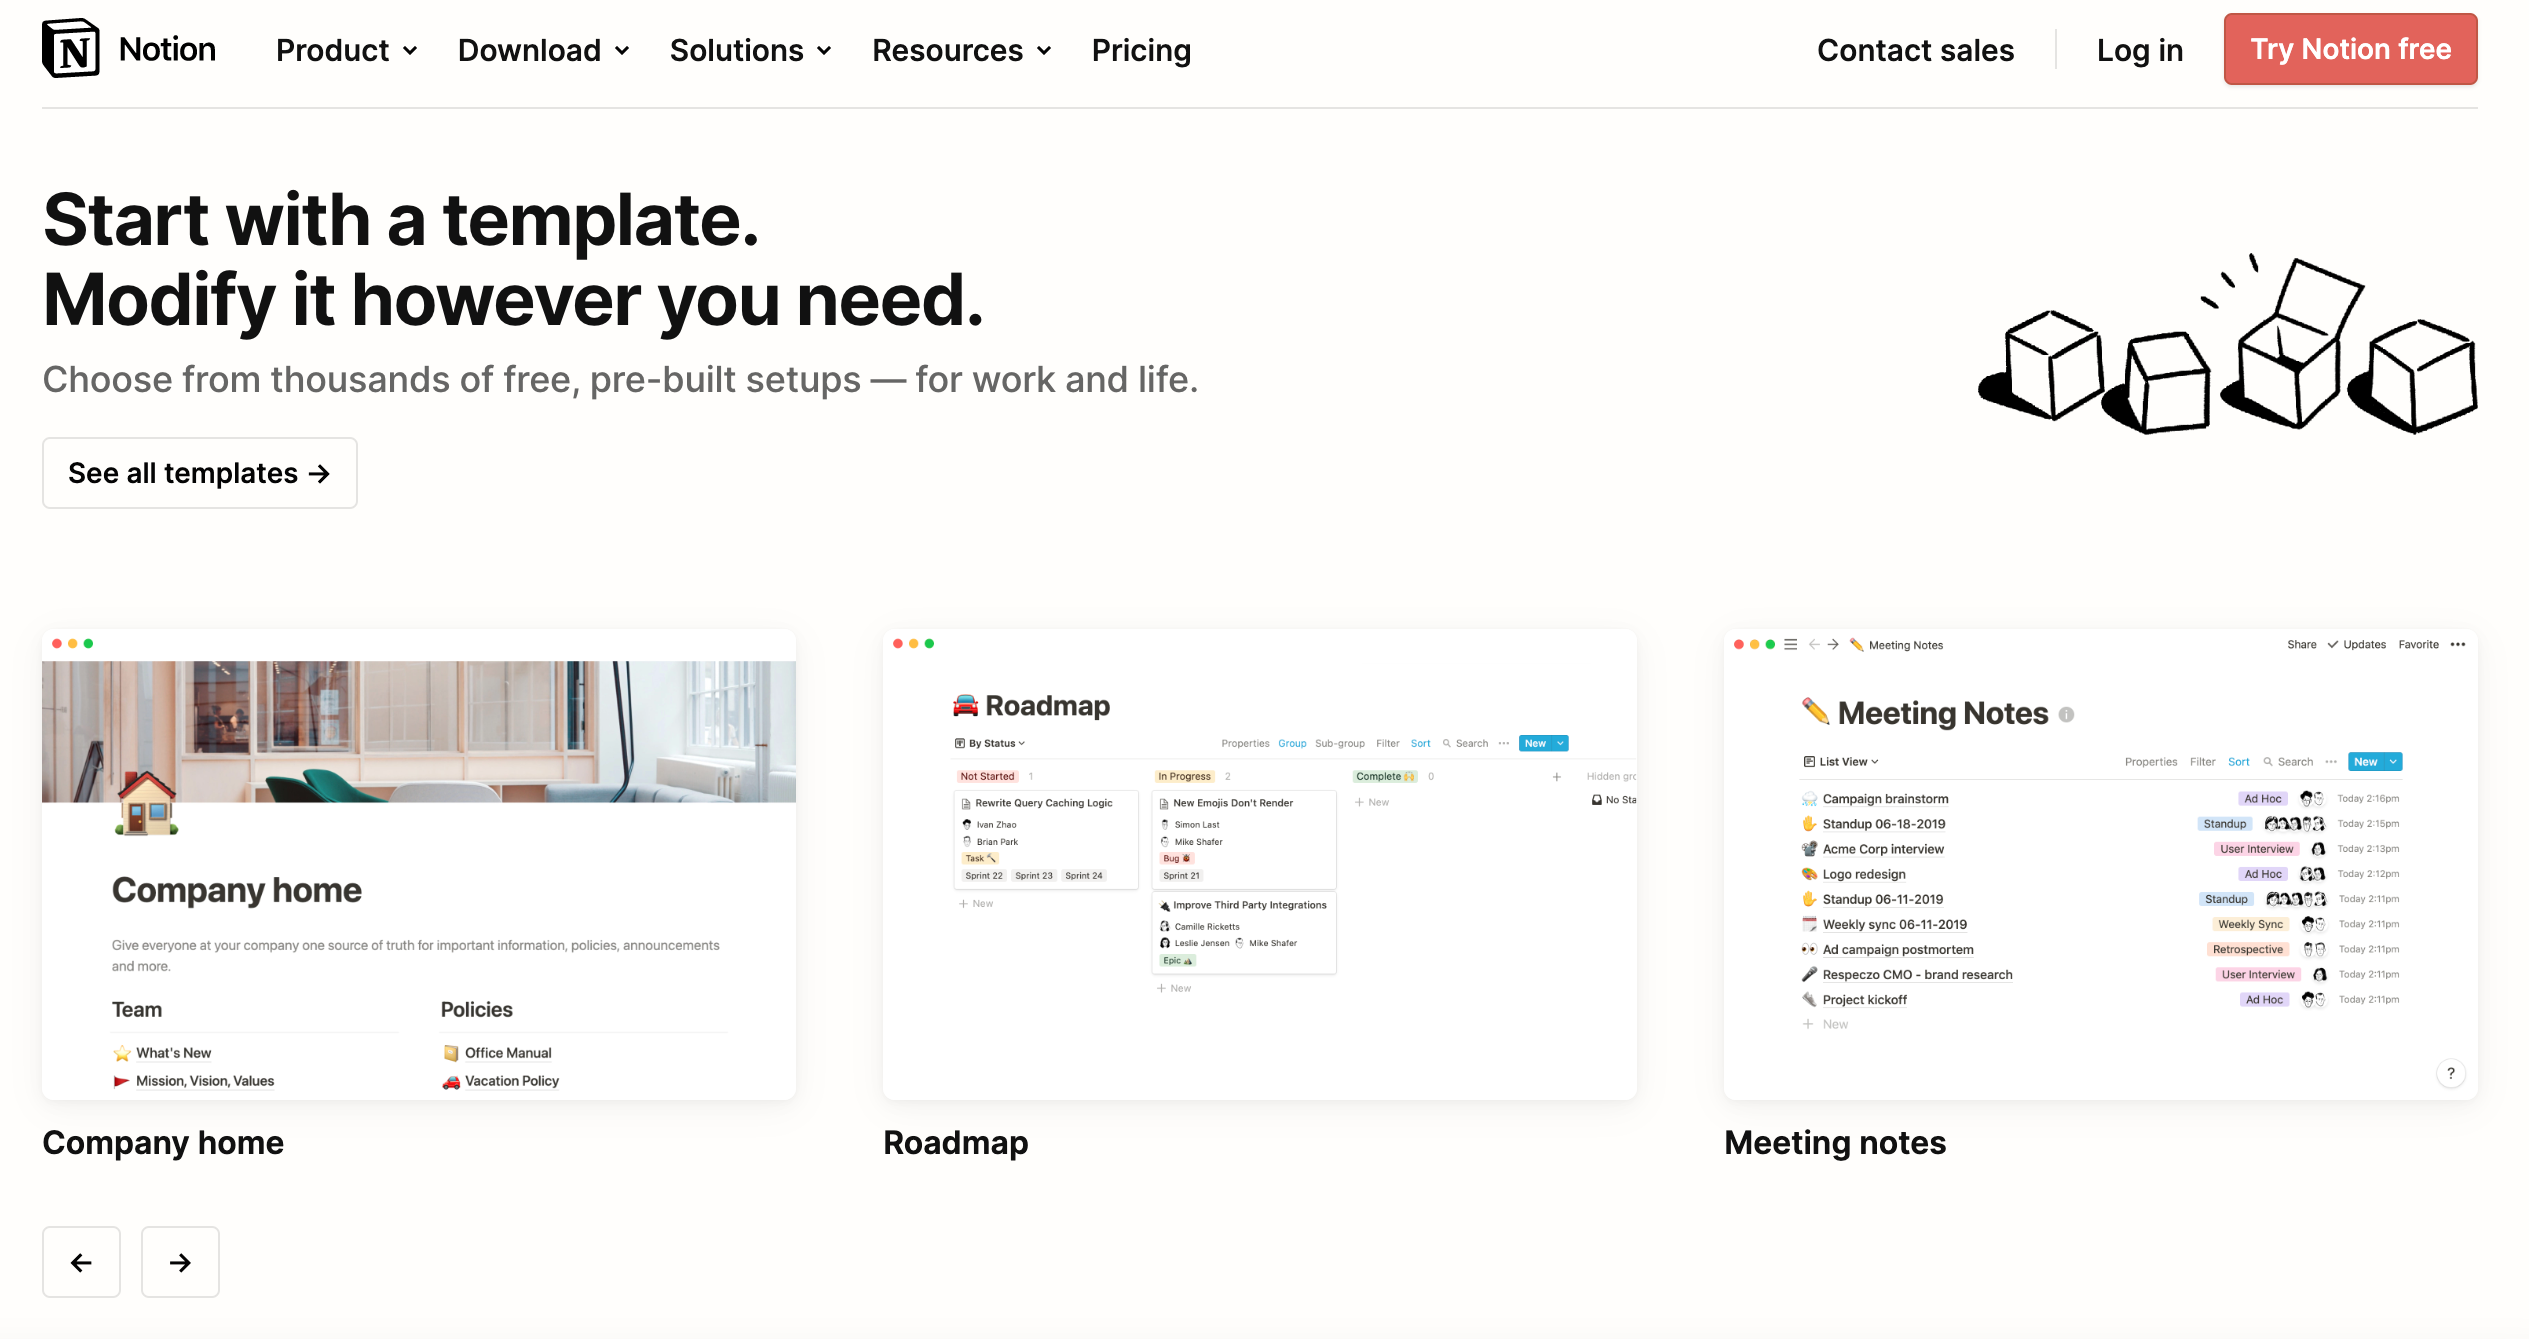Click Share in the Meeting Notes header
This screenshot has height=1339, width=2529.
[x=2301, y=645]
